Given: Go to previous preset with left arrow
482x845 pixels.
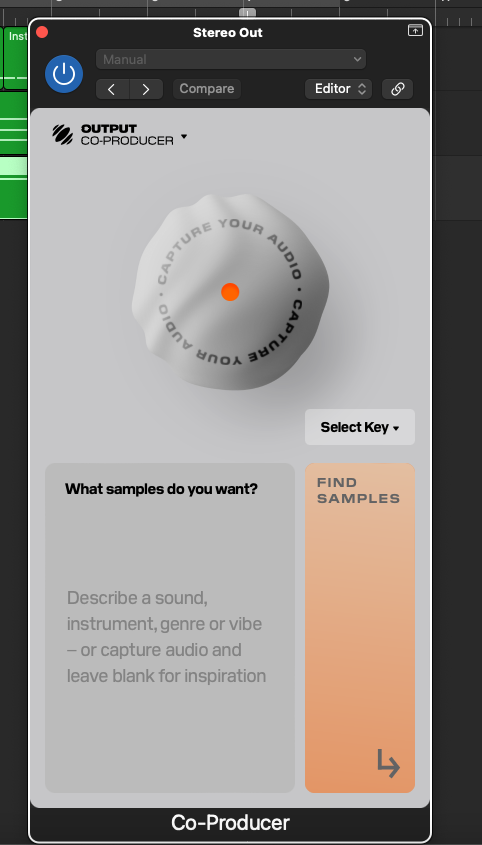Looking at the screenshot, I should point(112,89).
